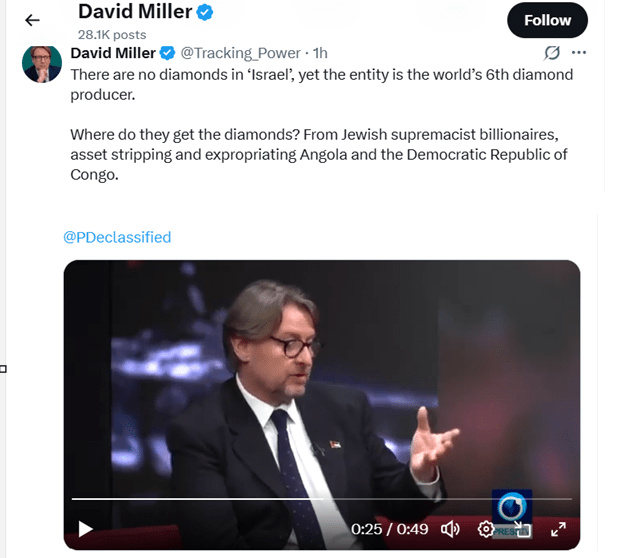
Task: Open the post's three-dot more menu
Action: click(x=578, y=53)
